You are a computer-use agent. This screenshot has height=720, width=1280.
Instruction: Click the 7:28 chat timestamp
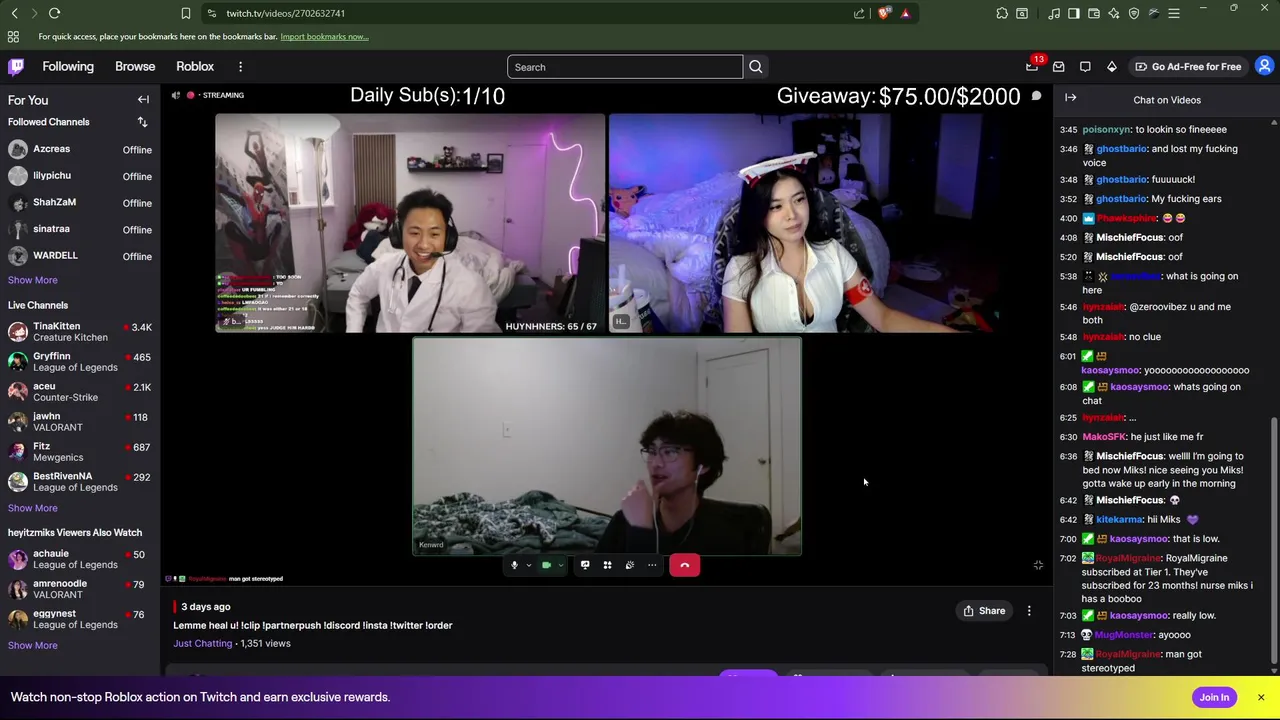[x=1067, y=654]
